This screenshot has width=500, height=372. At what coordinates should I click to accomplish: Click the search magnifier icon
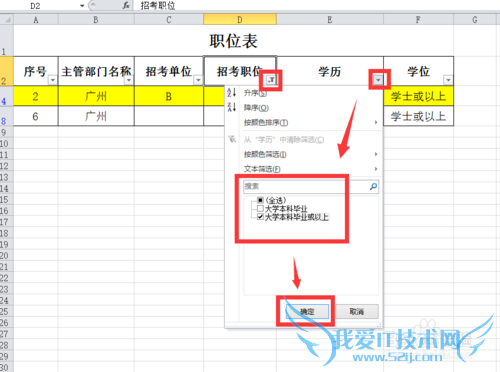[373, 186]
